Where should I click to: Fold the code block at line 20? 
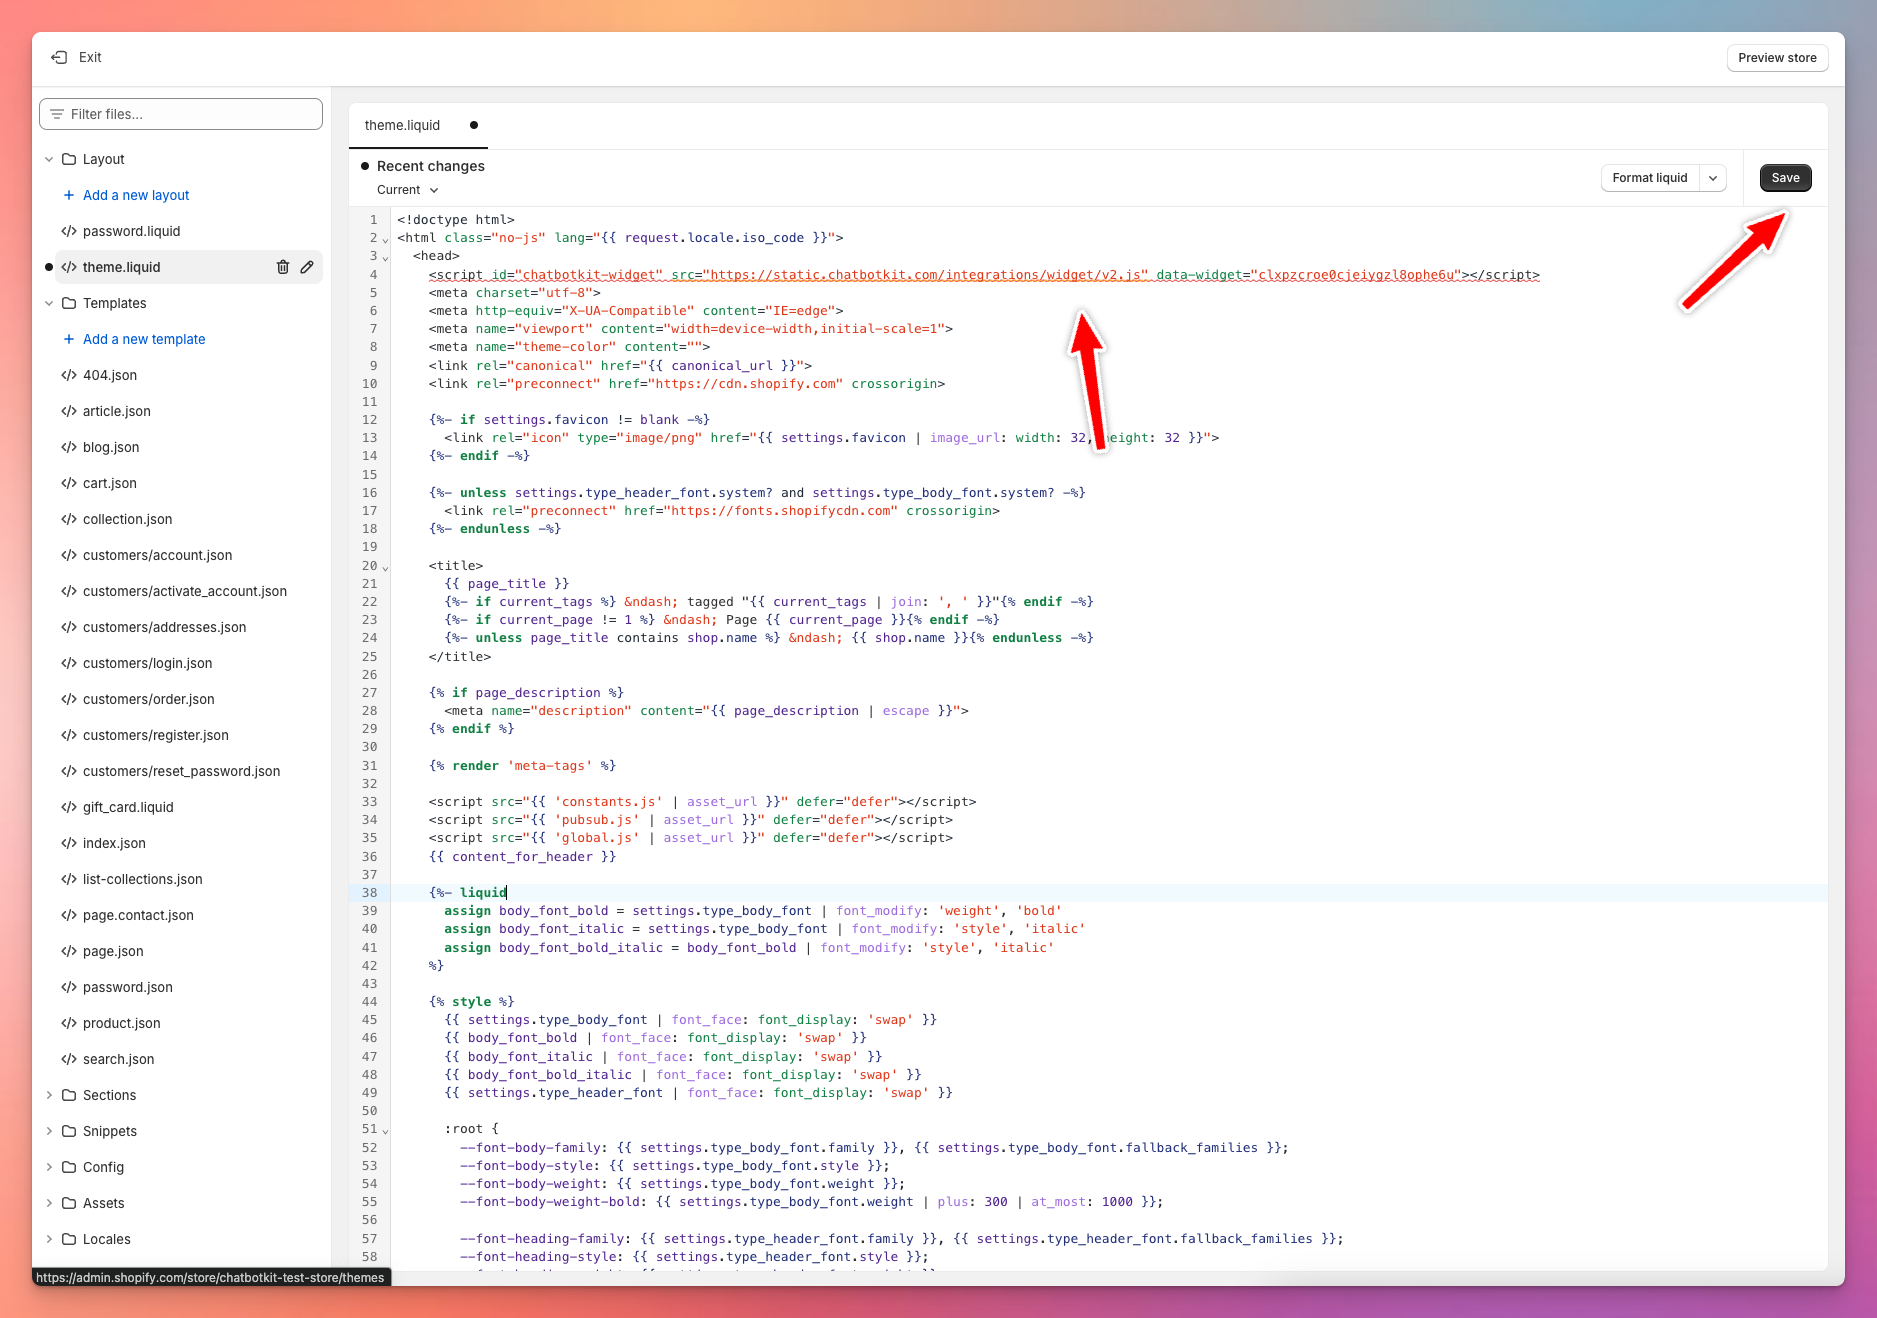(x=386, y=568)
